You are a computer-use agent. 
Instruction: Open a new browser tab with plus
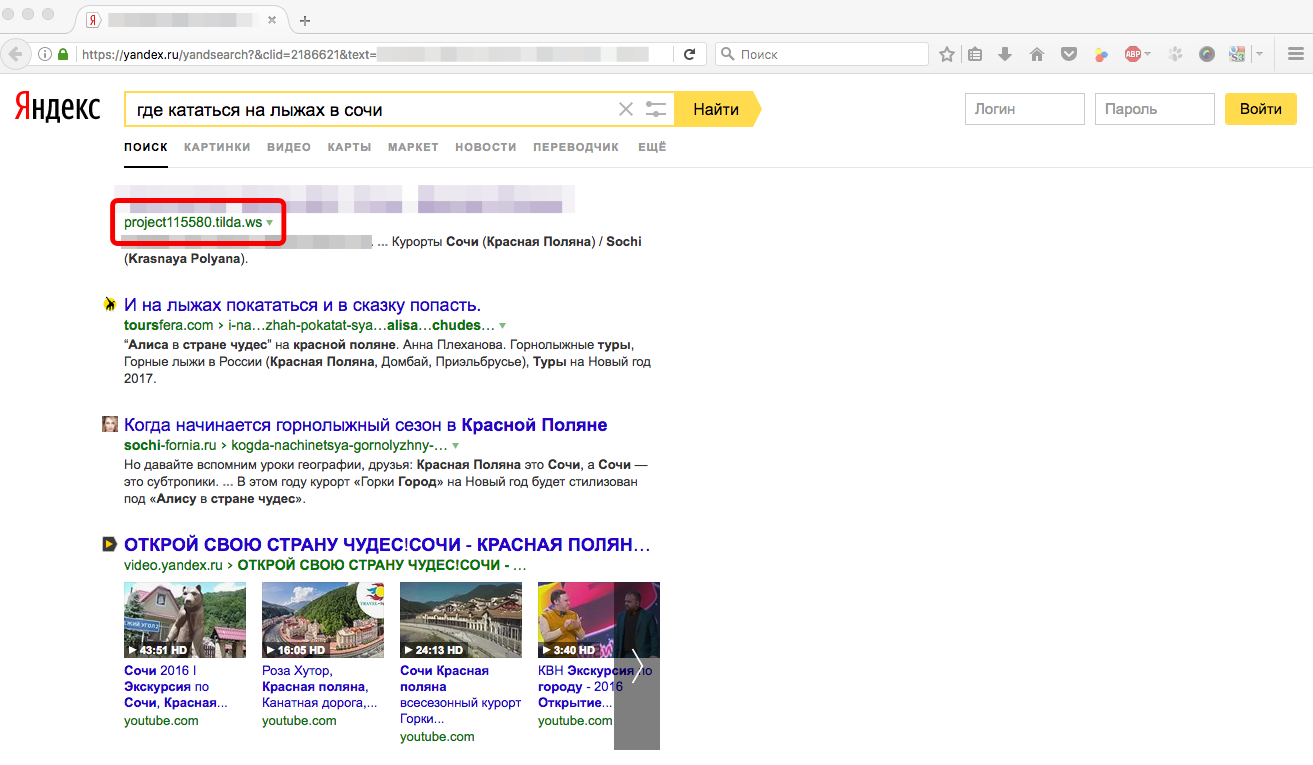305,20
